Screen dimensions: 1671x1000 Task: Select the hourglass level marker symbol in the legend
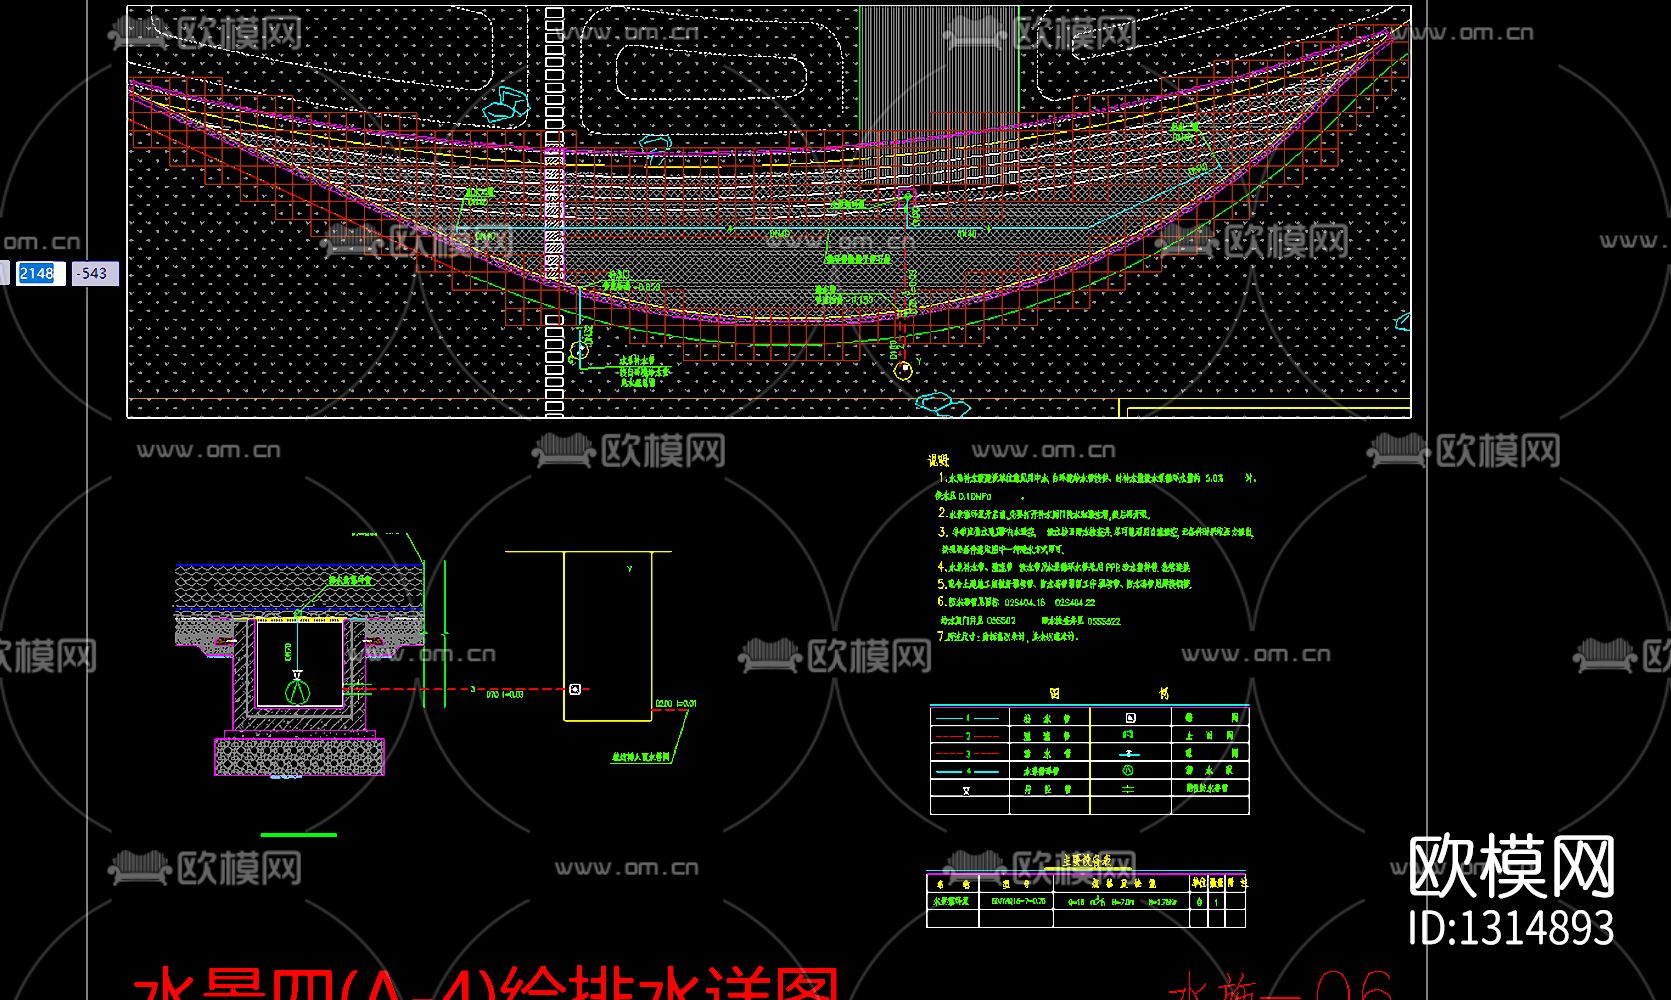(x=966, y=791)
